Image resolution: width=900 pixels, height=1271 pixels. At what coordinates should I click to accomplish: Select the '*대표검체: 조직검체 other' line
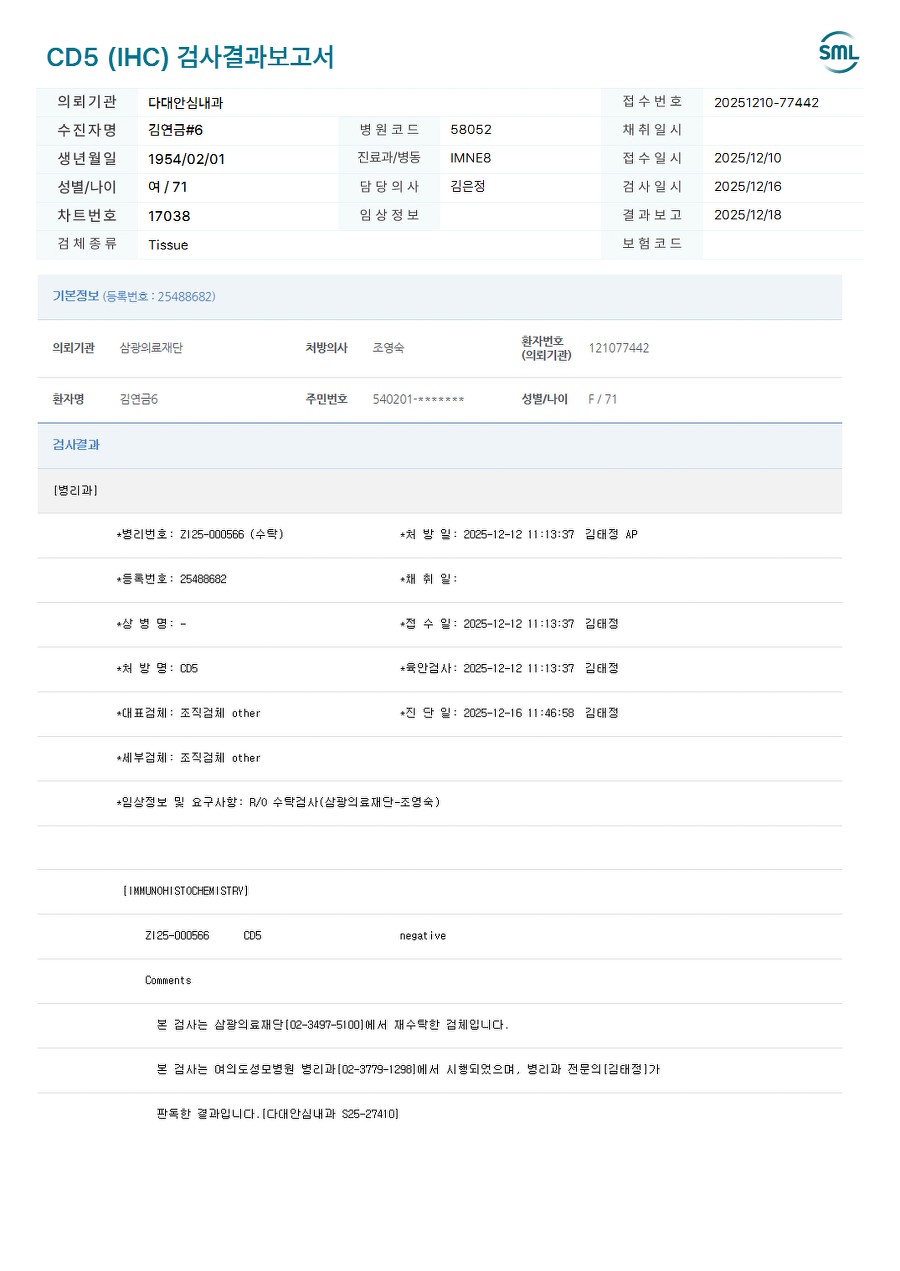188,713
